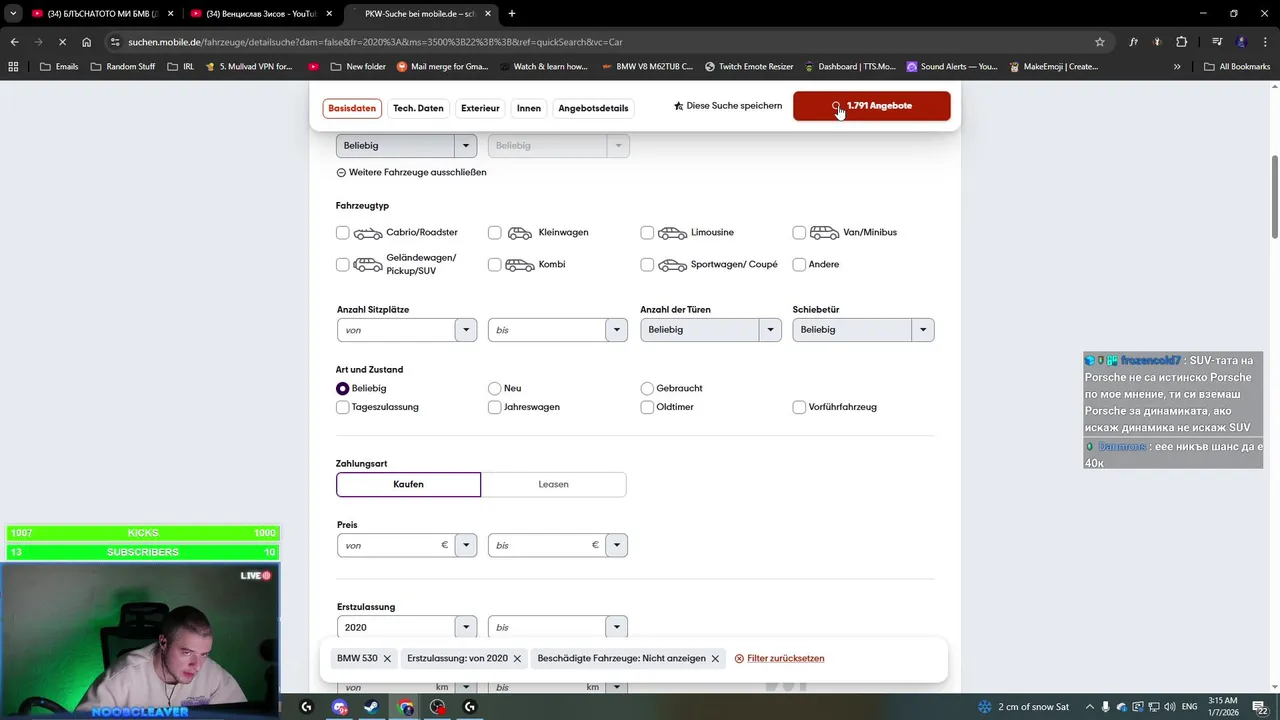The image size is (1280, 720).
Task: Open the Schiebetür dropdown
Action: 863,330
